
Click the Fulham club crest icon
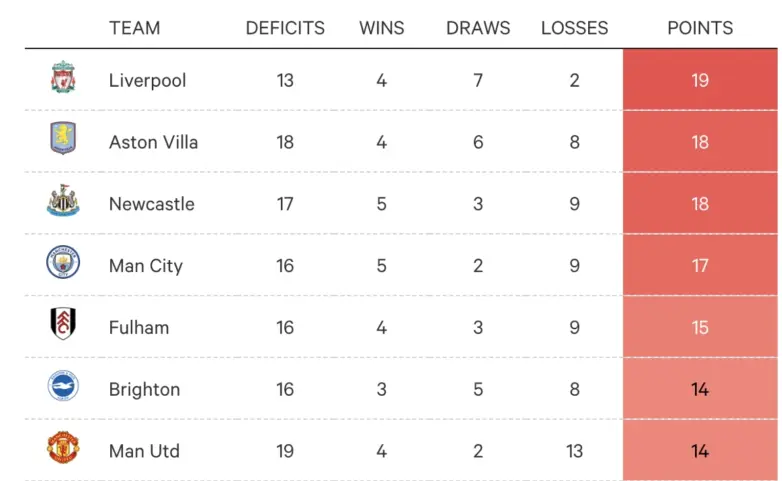(63, 325)
